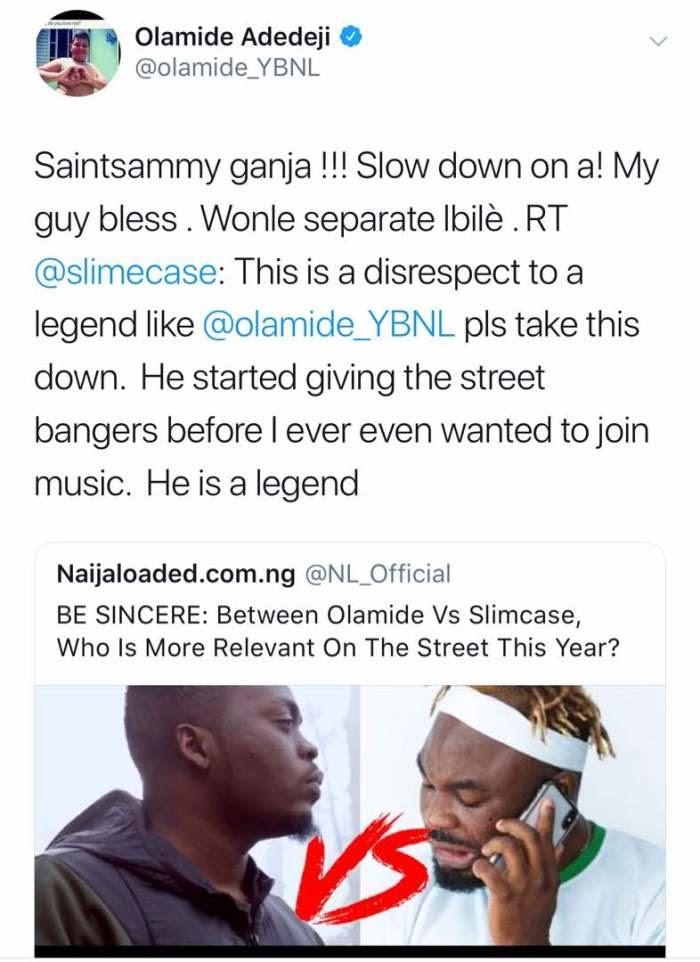Click the red VS graphic

point(356,866)
